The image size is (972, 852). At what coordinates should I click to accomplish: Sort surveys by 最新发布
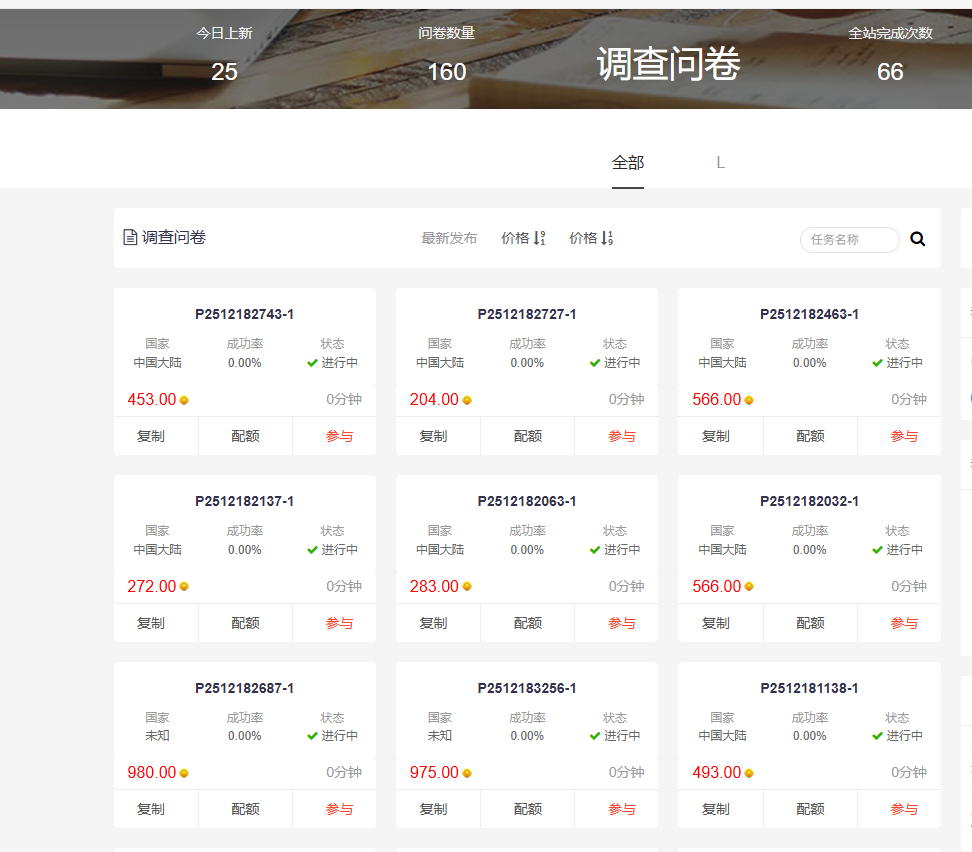[449, 238]
